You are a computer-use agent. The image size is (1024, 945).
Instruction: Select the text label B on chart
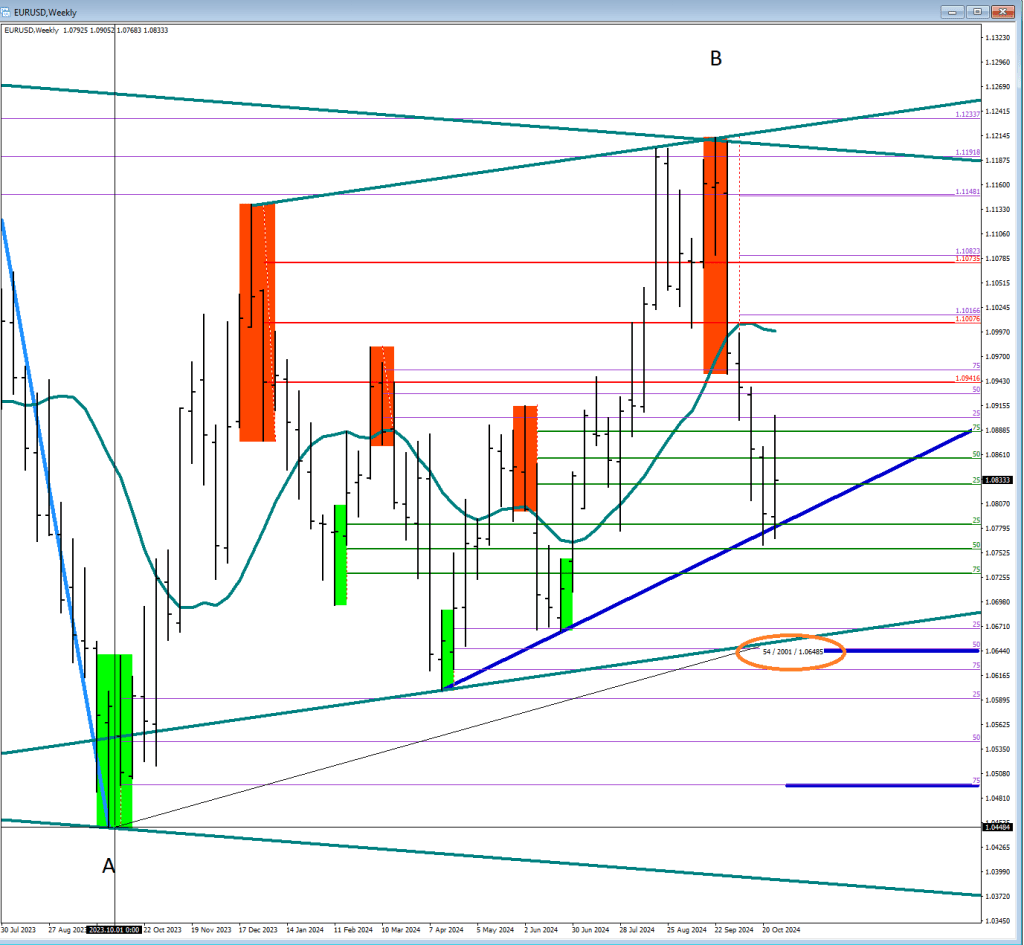[x=715, y=59]
